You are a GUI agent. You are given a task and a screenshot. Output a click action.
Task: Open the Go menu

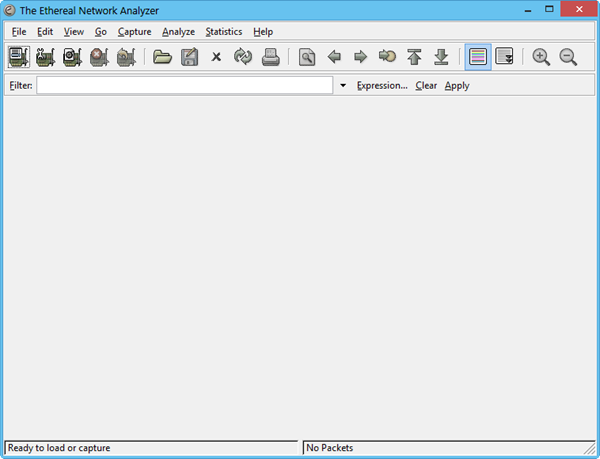101,32
